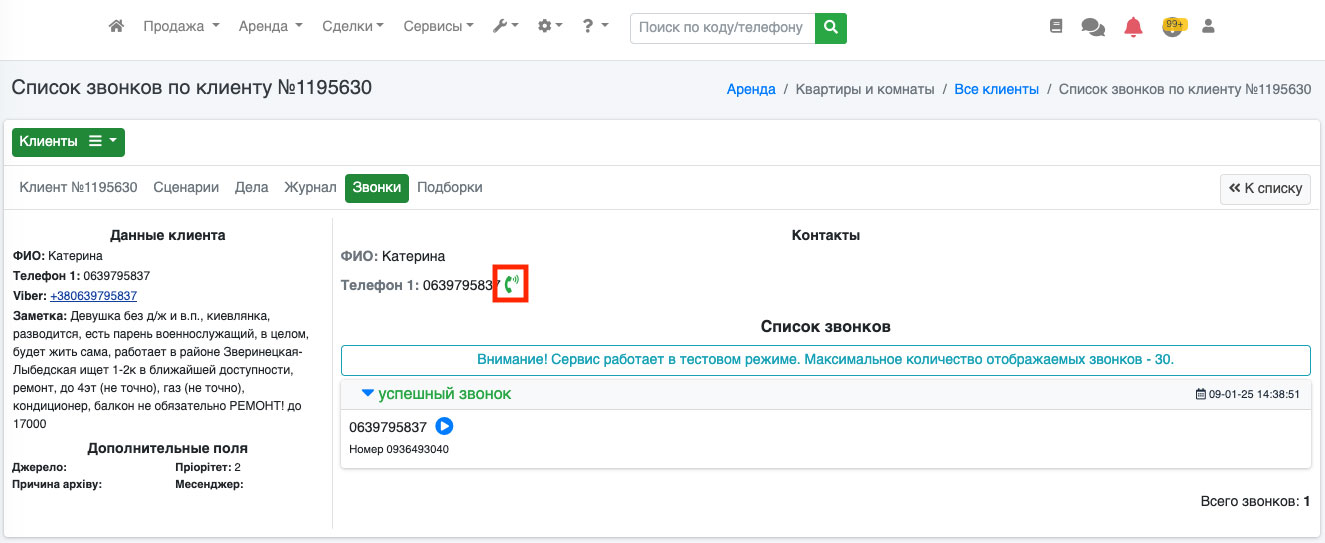Open the Viber phone number link
1325x543 pixels.
pos(93,296)
